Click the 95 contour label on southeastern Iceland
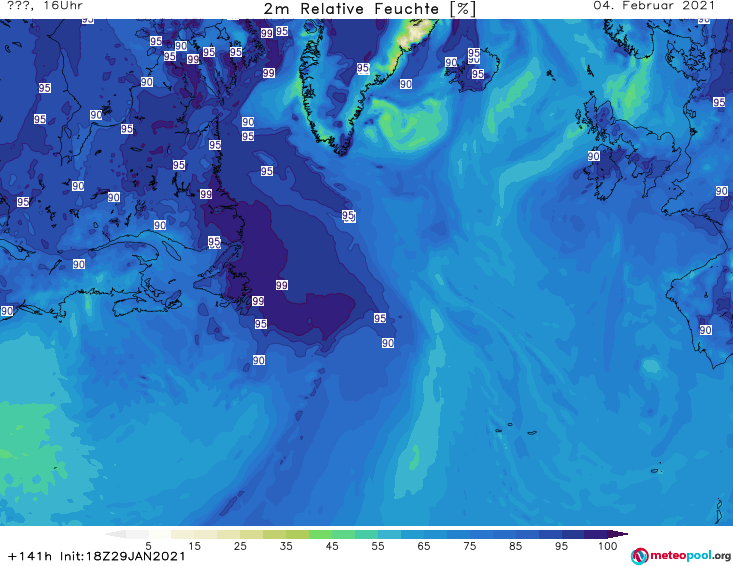This screenshot has width=733, height=566. coord(478,74)
